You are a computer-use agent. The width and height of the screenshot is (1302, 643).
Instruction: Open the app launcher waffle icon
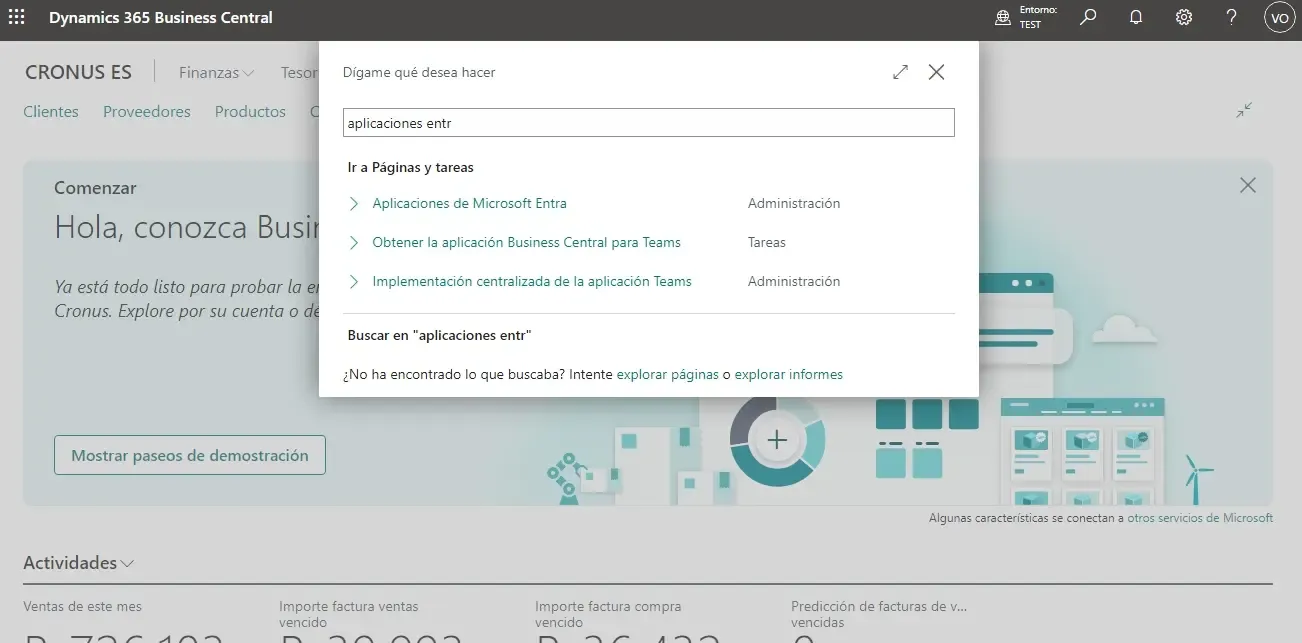point(17,17)
